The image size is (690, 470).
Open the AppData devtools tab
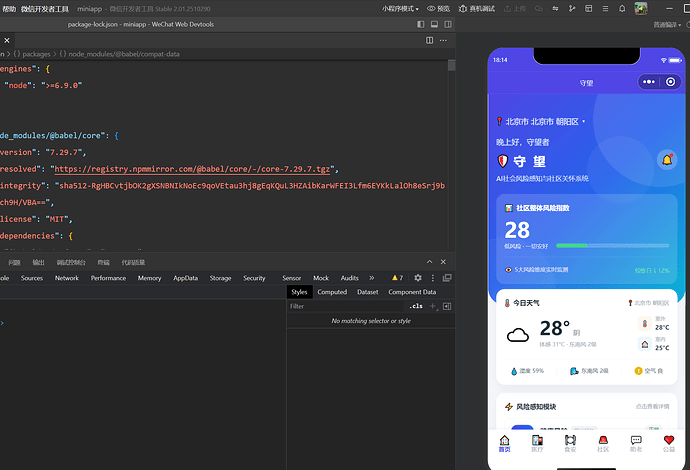(x=185, y=278)
